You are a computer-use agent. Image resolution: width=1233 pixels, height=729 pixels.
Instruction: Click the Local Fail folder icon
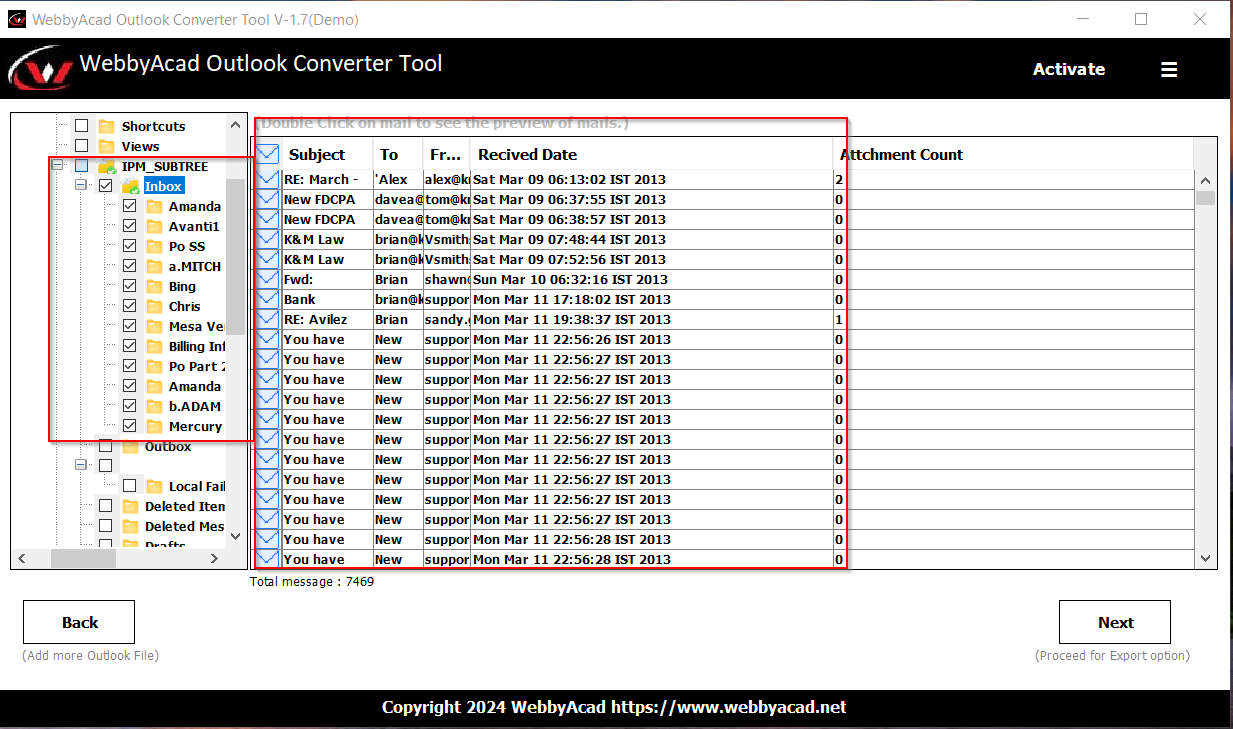[x=154, y=486]
